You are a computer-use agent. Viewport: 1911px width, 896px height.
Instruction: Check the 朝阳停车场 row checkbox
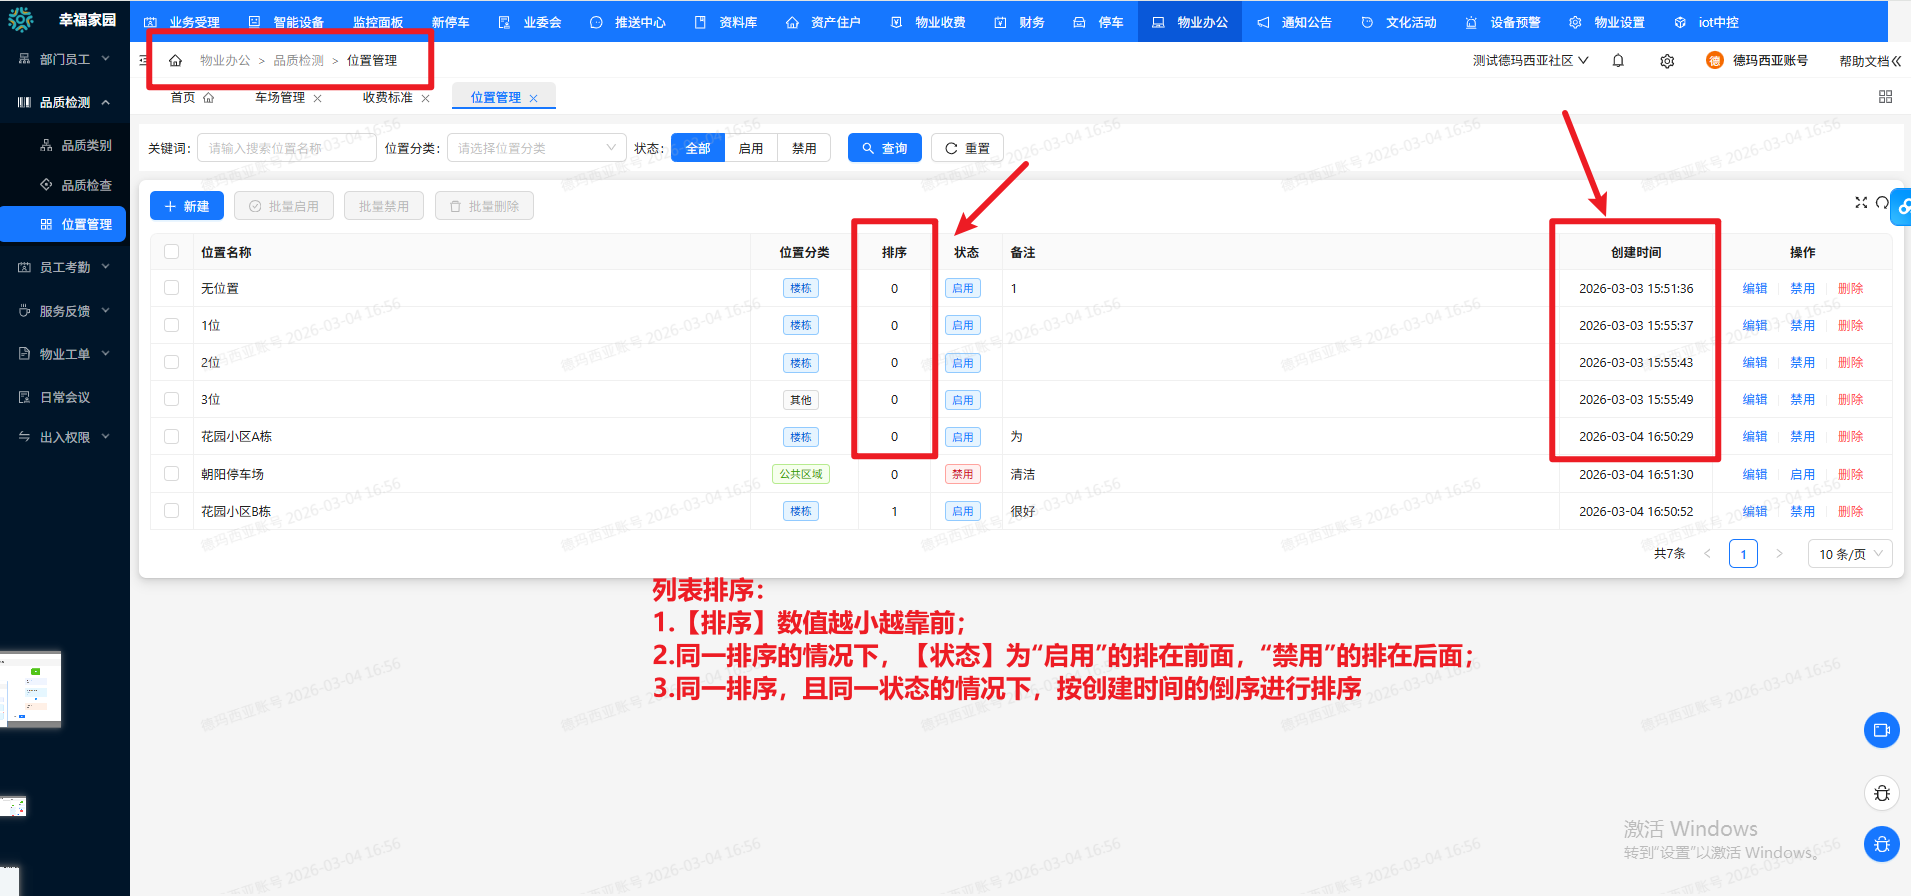[172, 474]
